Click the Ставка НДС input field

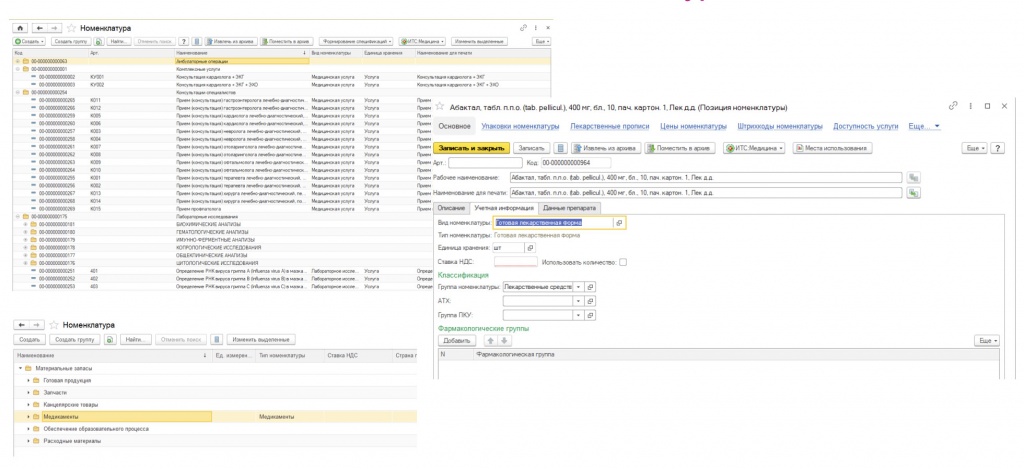click(x=516, y=263)
